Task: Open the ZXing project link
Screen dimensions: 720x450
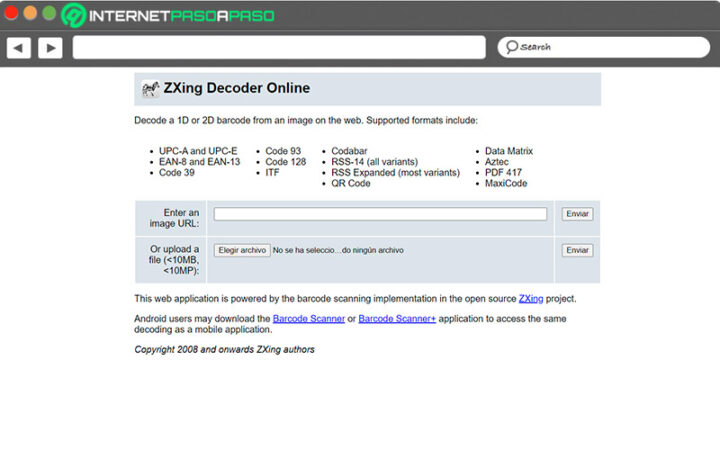Action: coord(531,298)
